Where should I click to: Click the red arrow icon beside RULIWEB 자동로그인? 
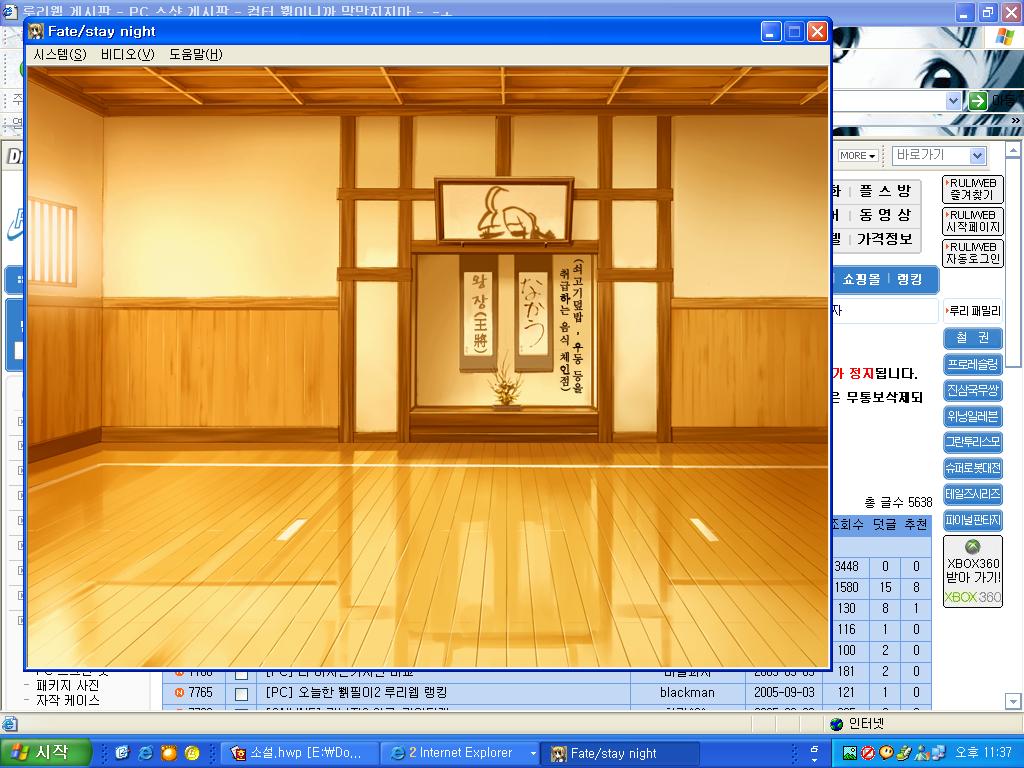click(x=946, y=247)
